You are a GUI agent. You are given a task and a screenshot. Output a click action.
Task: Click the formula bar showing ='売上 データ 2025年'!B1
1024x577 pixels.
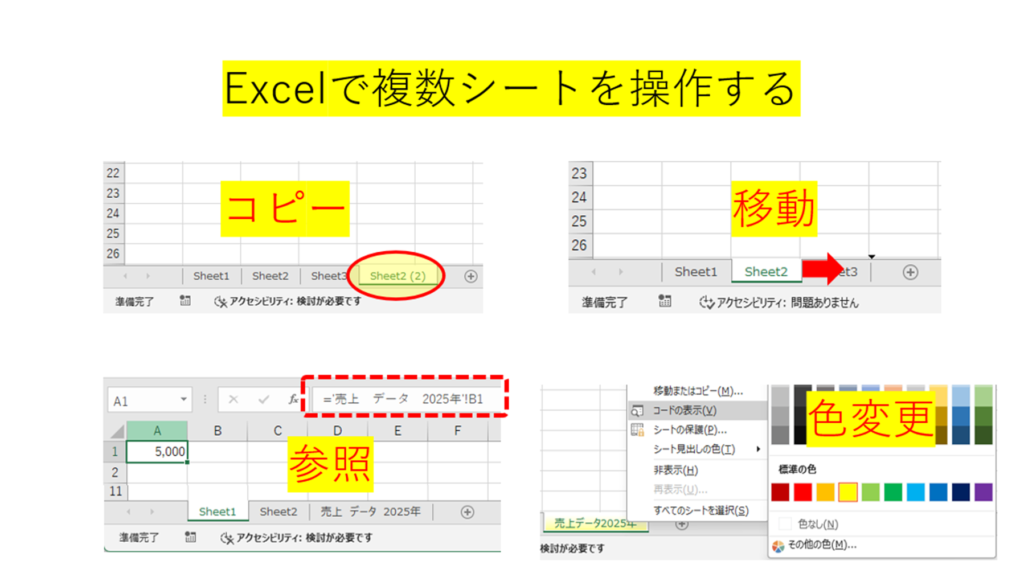point(410,399)
